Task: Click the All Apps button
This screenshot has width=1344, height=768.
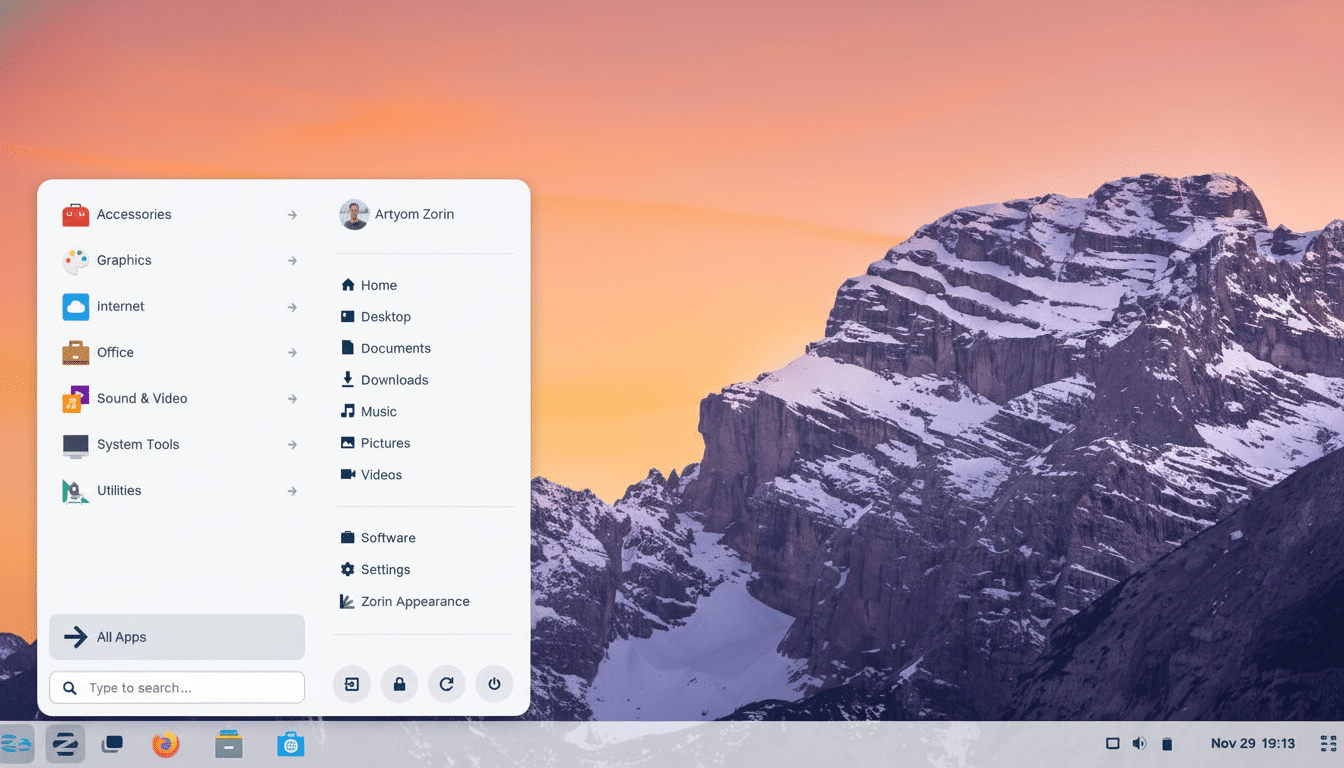Action: pos(176,637)
